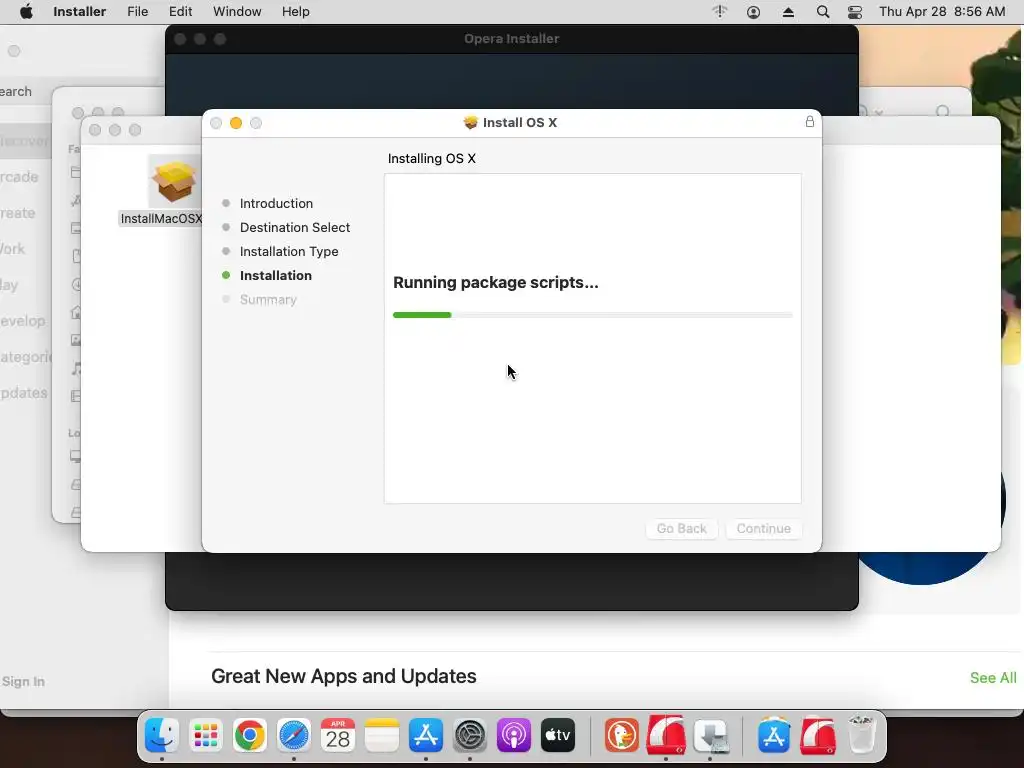Image resolution: width=1024 pixels, height=768 pixels.
Task: Click the Opera Installer window title bar
Action: tap(511, 39)
